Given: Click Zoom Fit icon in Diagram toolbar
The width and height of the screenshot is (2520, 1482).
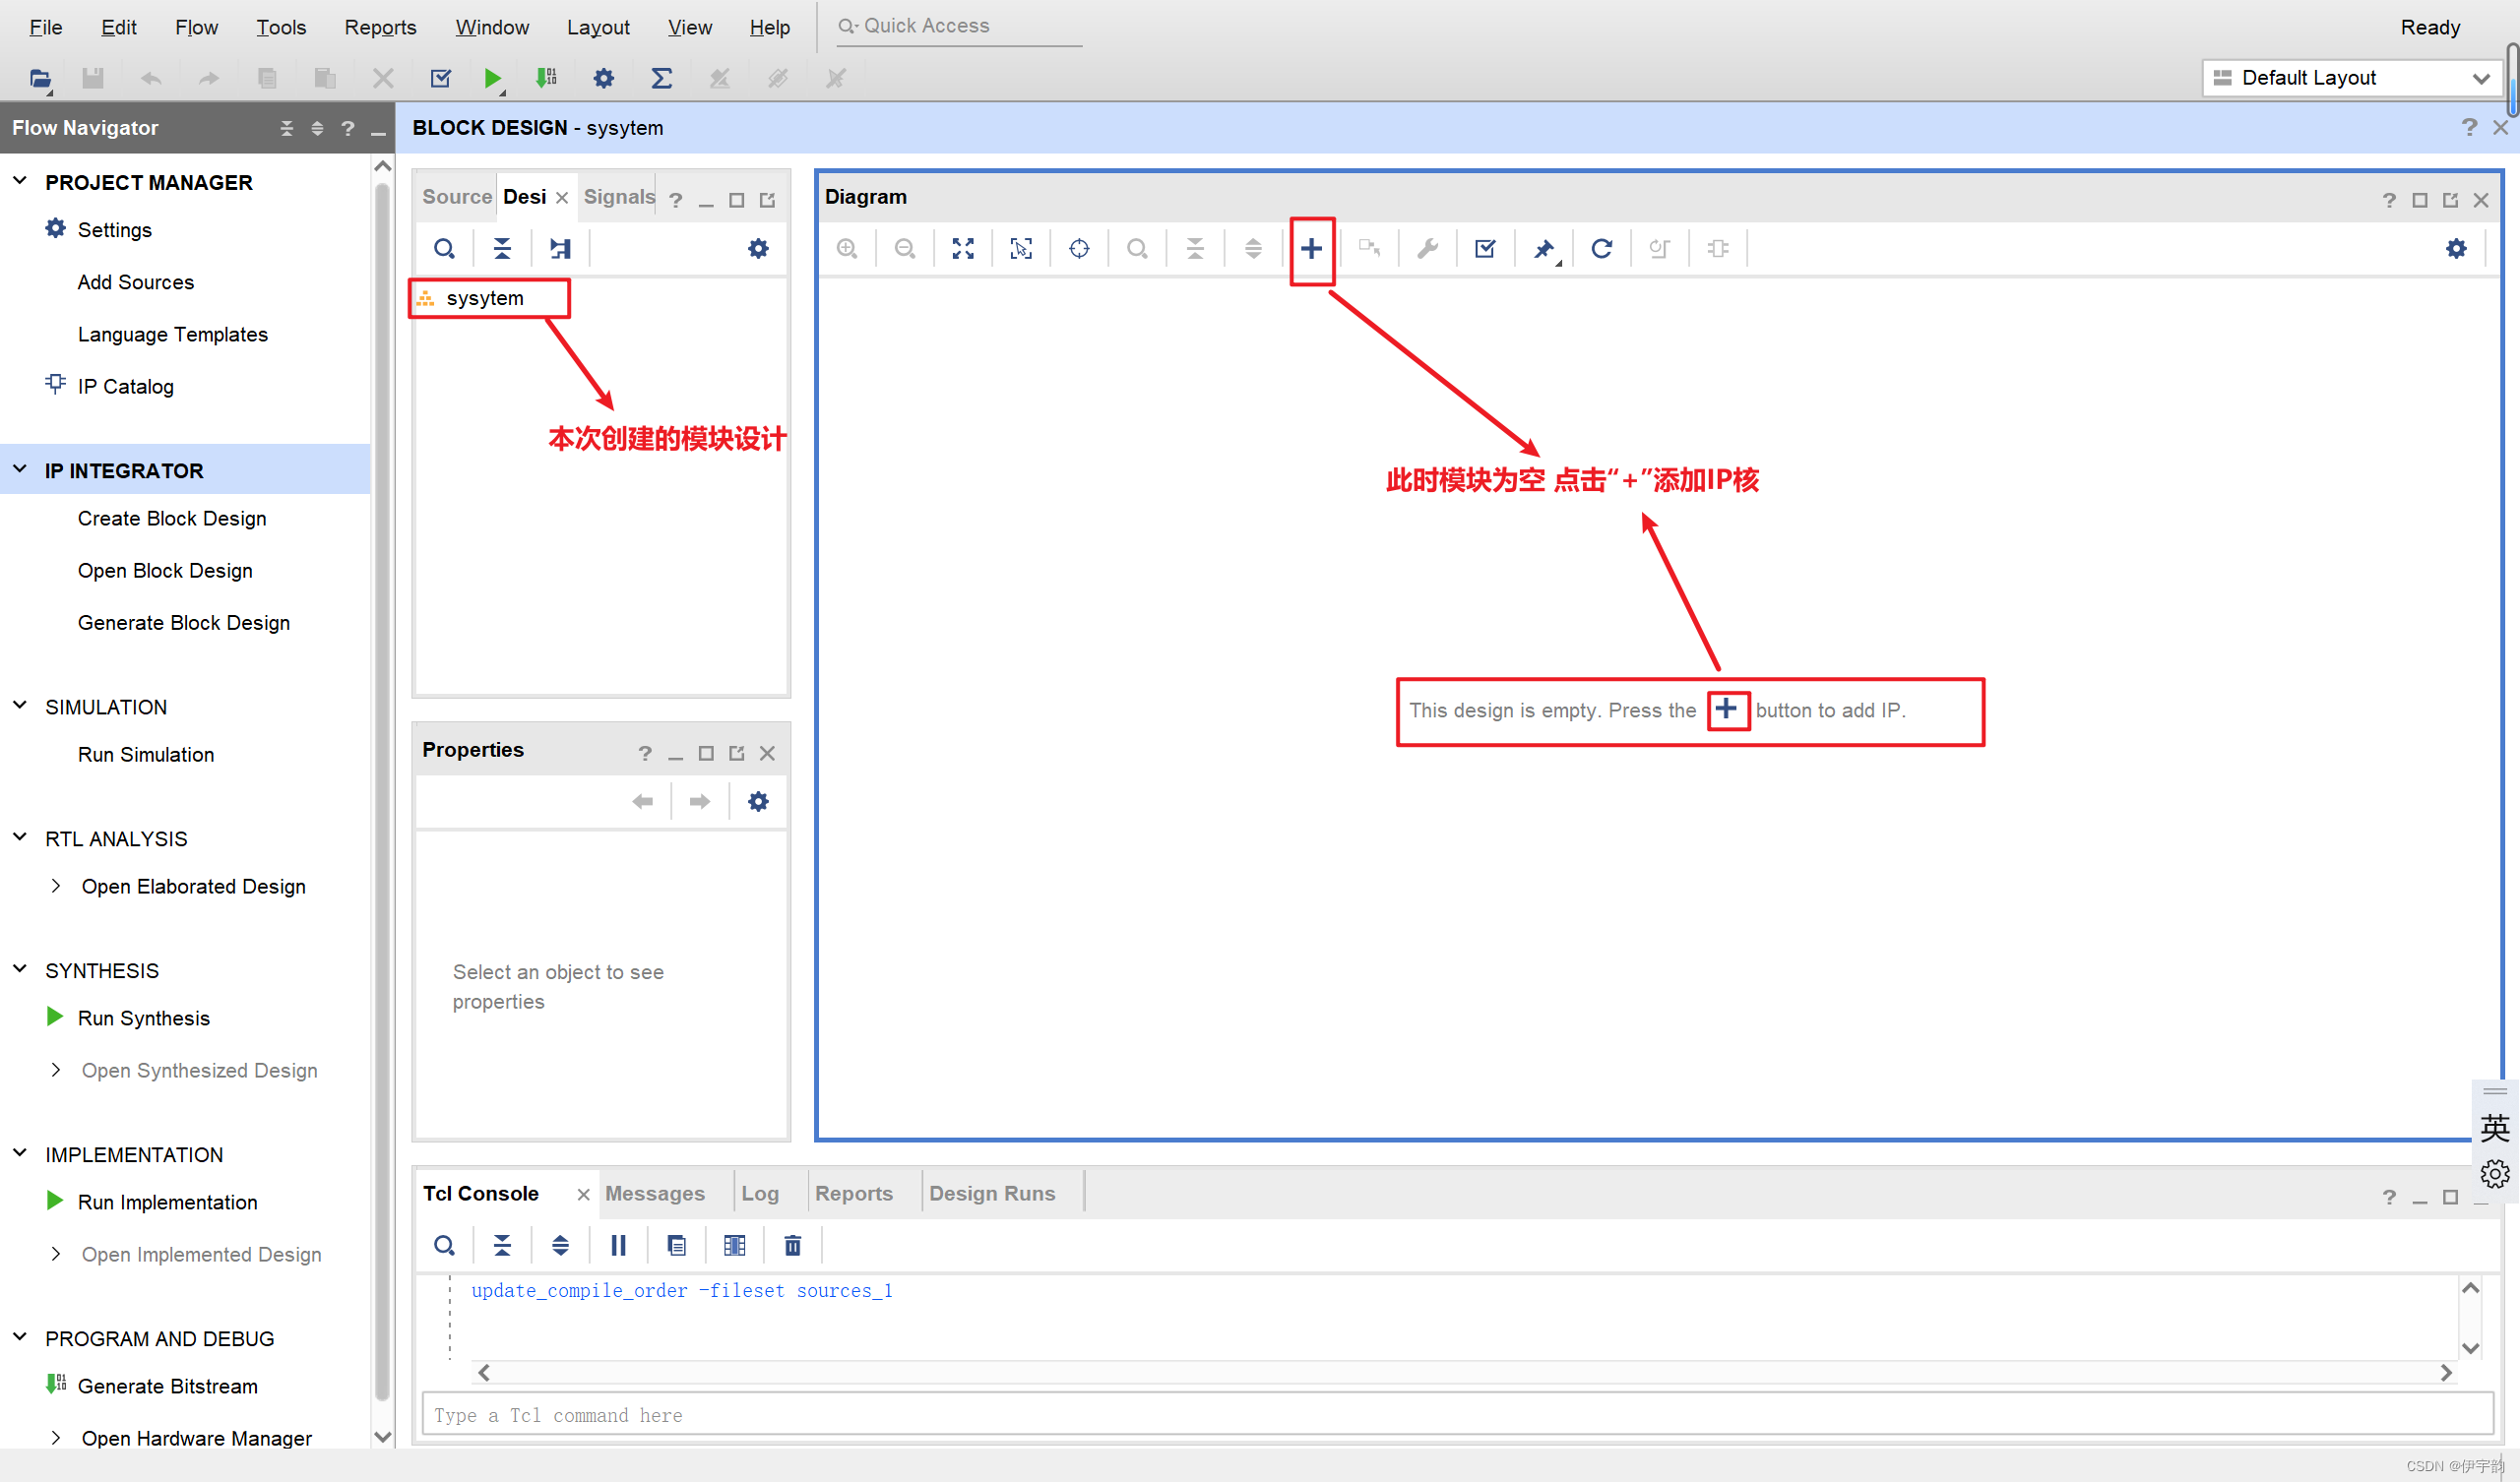Looking at the screenshot, I should pyautogui.click(x=963, y=249).
